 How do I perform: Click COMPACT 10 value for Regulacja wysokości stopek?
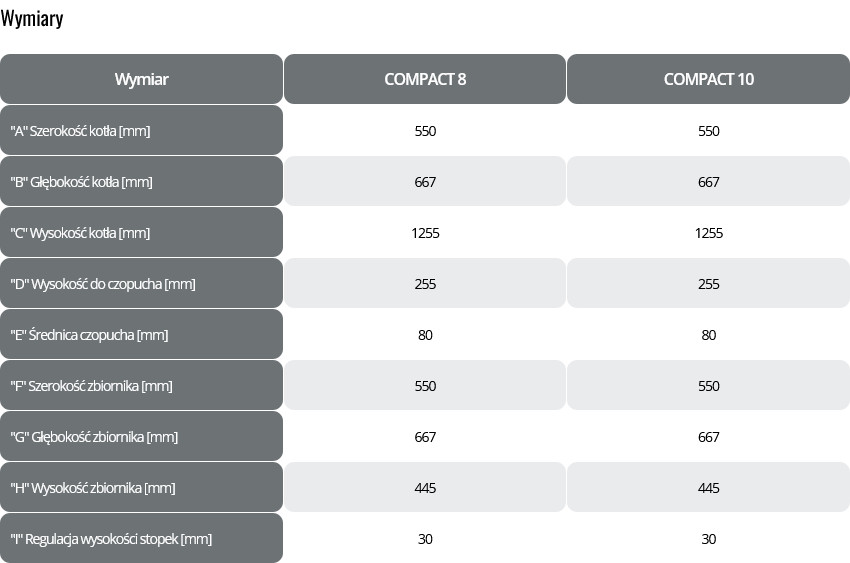coord(708,539)
